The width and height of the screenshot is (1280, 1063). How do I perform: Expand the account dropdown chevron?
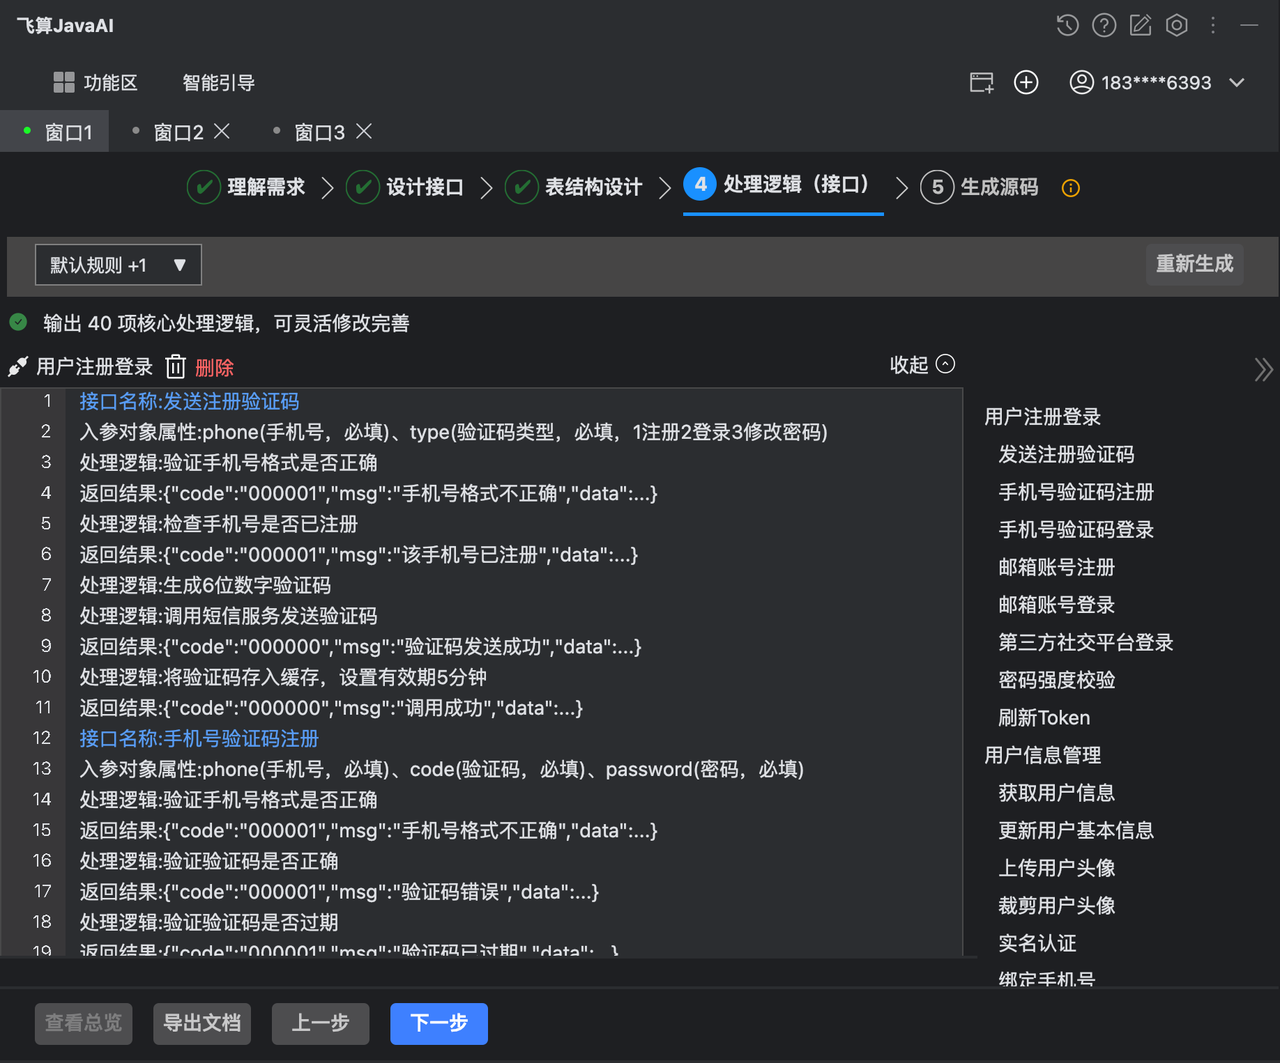1237,82
